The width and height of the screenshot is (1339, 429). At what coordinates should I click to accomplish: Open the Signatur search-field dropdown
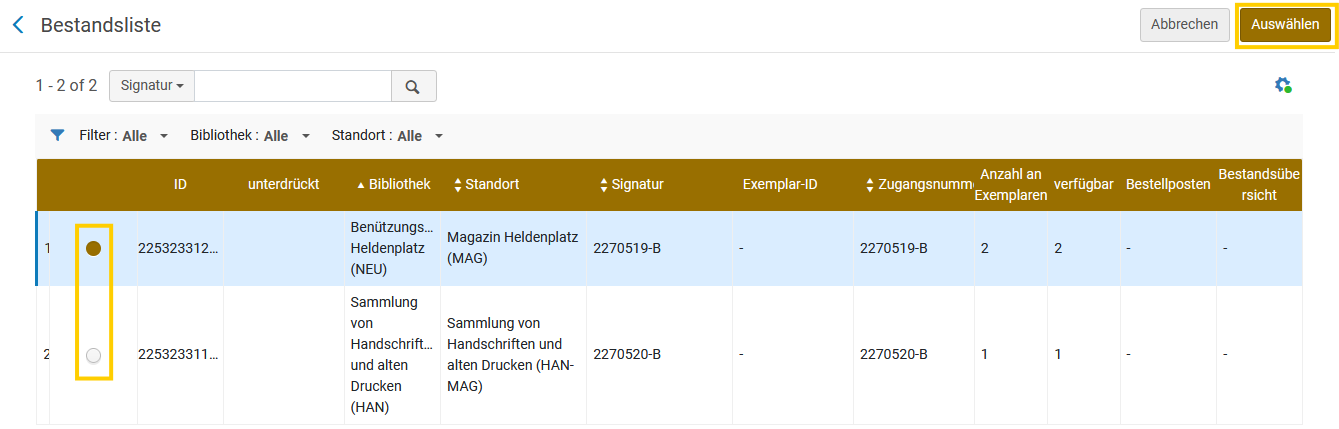pos(152,86)
